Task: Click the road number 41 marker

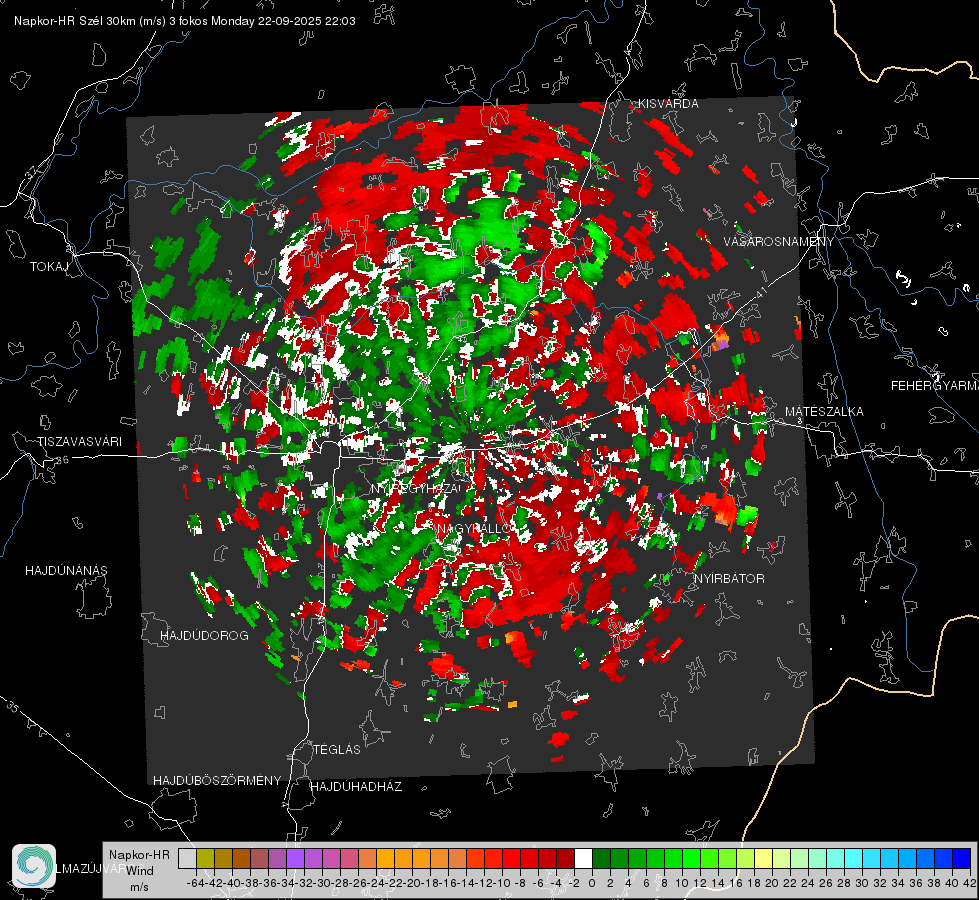Action: tap(760, 292)
